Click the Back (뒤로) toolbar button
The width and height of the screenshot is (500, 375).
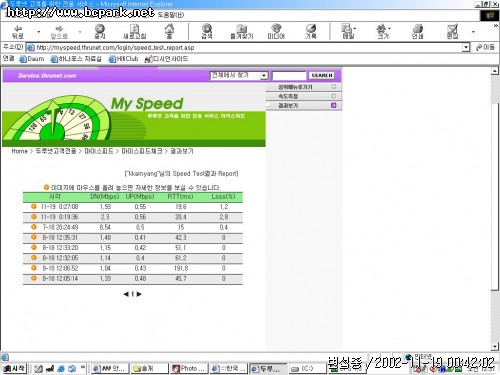(18, 32)
